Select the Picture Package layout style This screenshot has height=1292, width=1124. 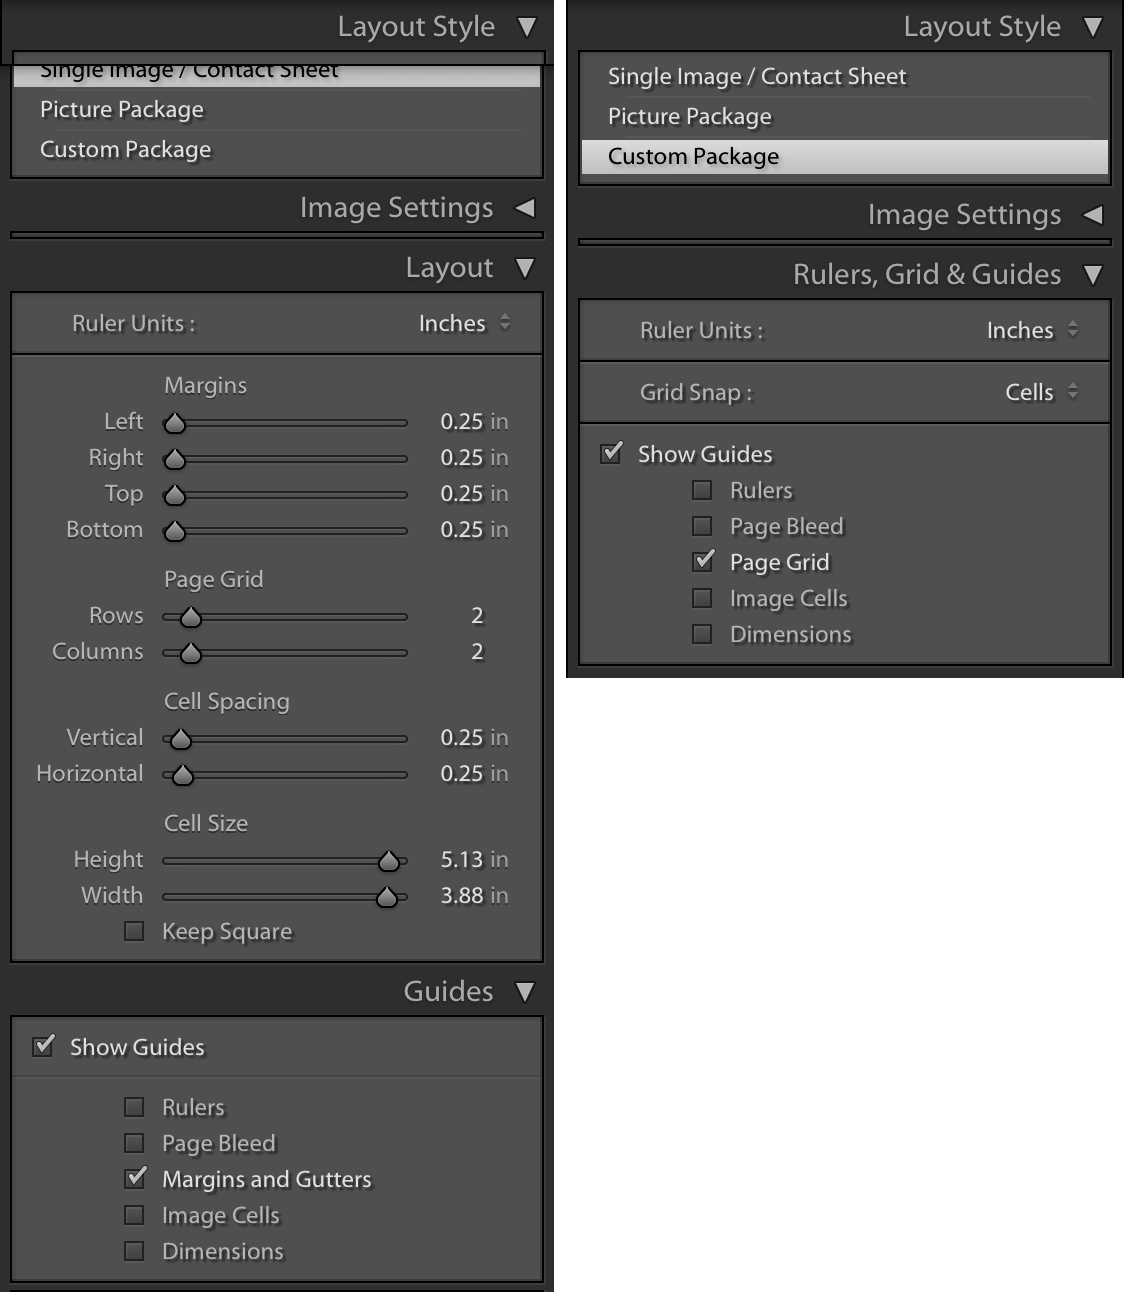(121, 110)
